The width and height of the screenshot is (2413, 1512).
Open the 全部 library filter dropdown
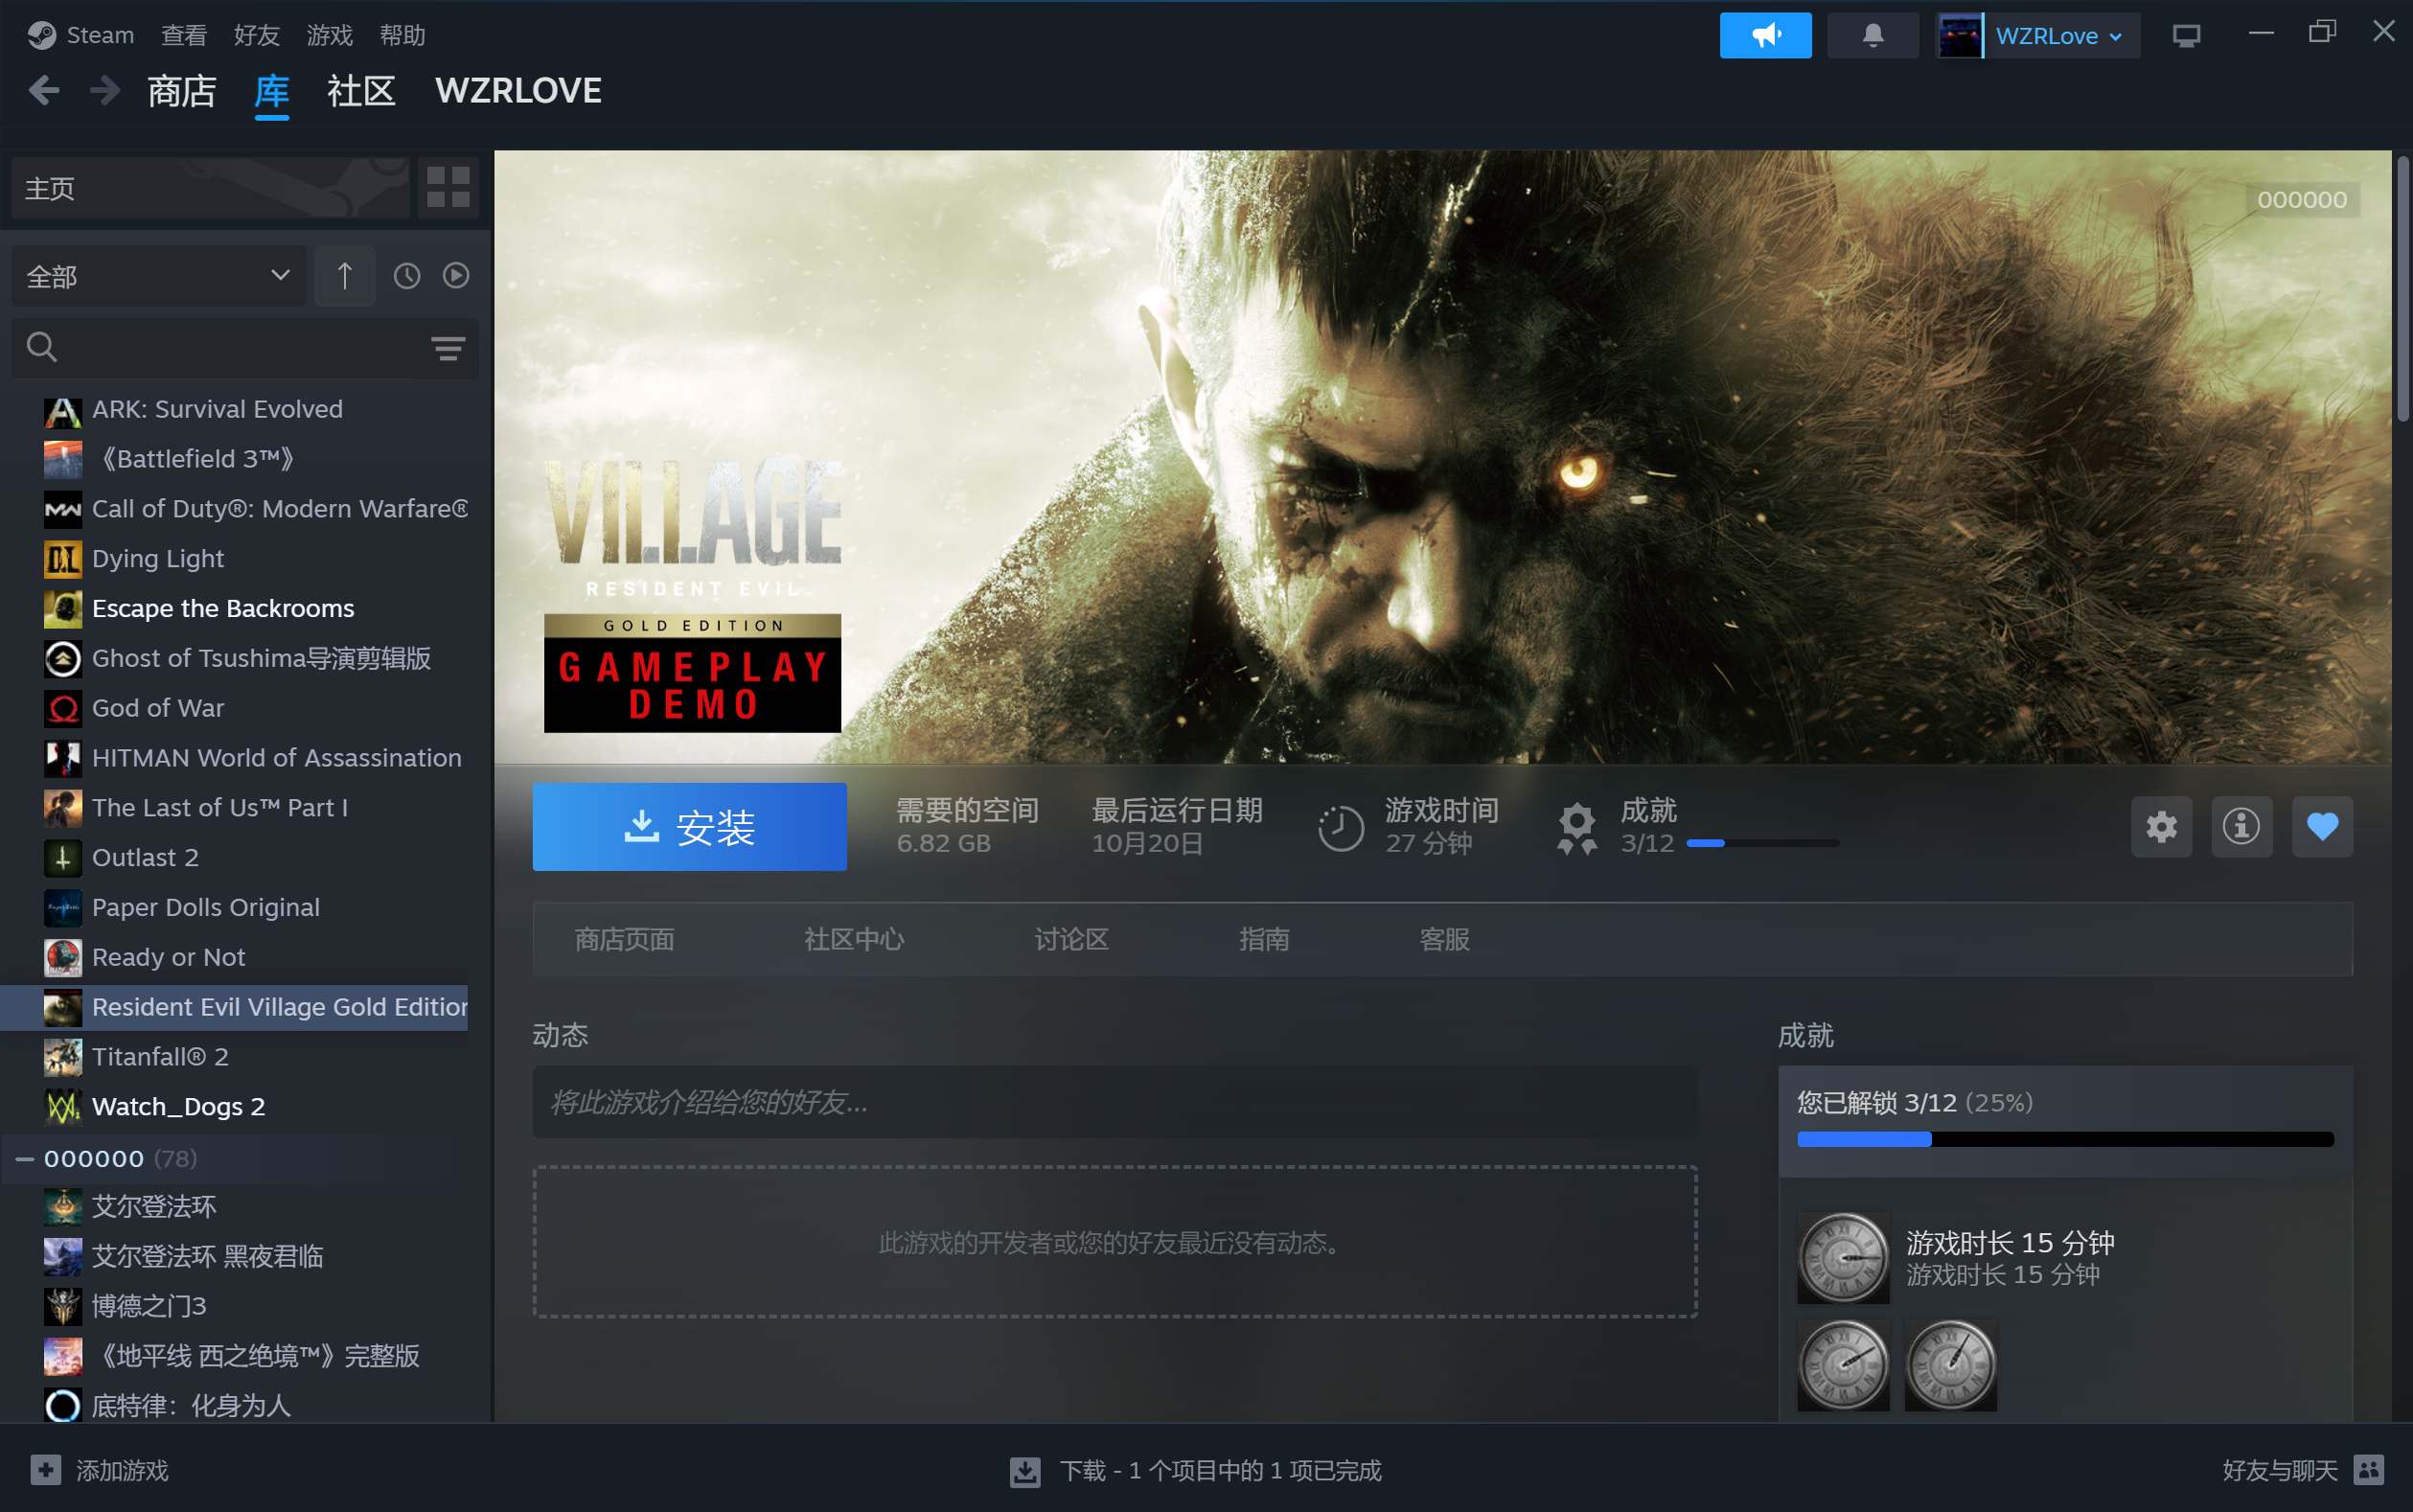coord(158,276)
